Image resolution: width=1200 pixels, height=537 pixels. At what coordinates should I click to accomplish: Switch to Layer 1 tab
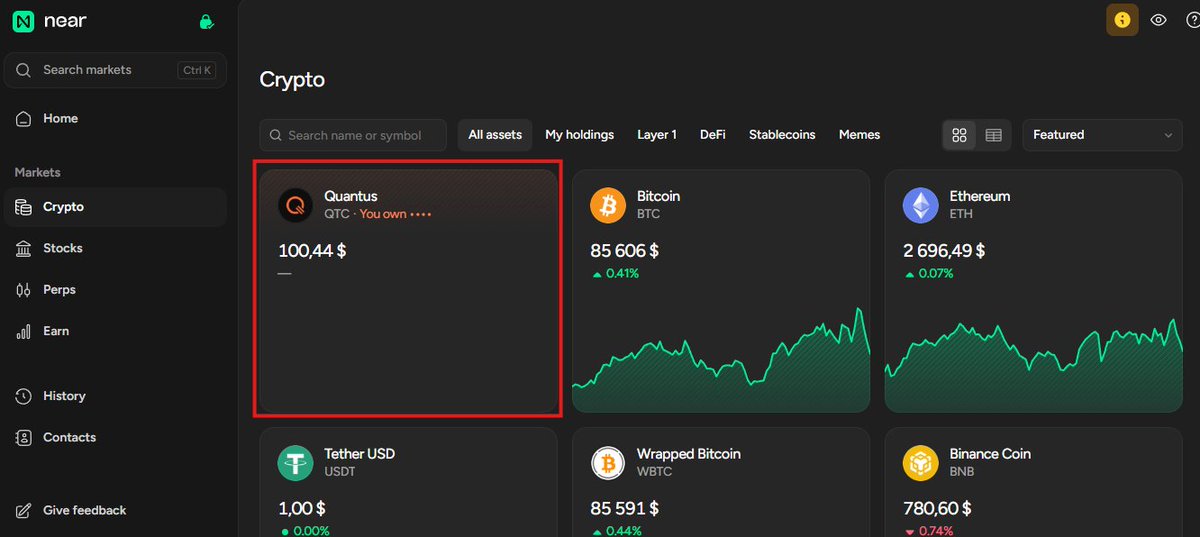click(x=657, y=135)
